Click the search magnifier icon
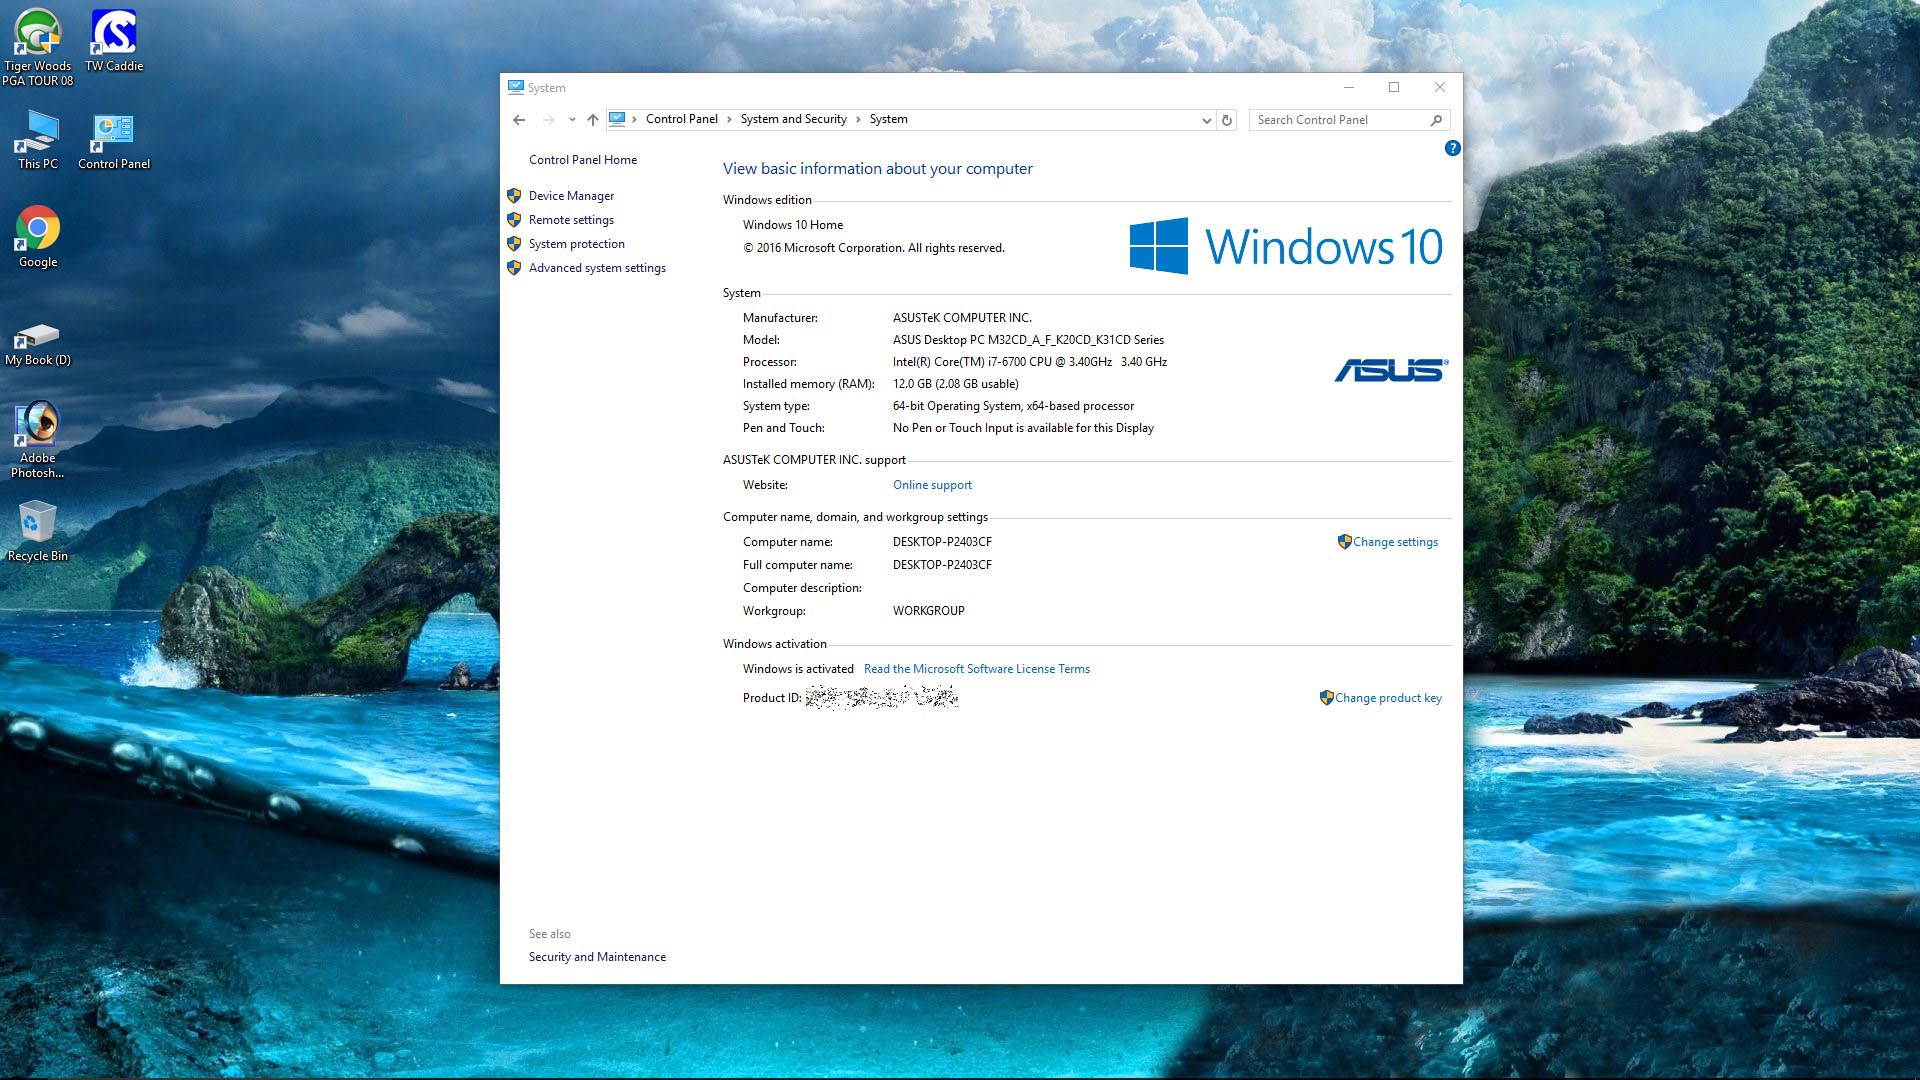This screenshot has height=1080, width=1920. [1436, 120]
